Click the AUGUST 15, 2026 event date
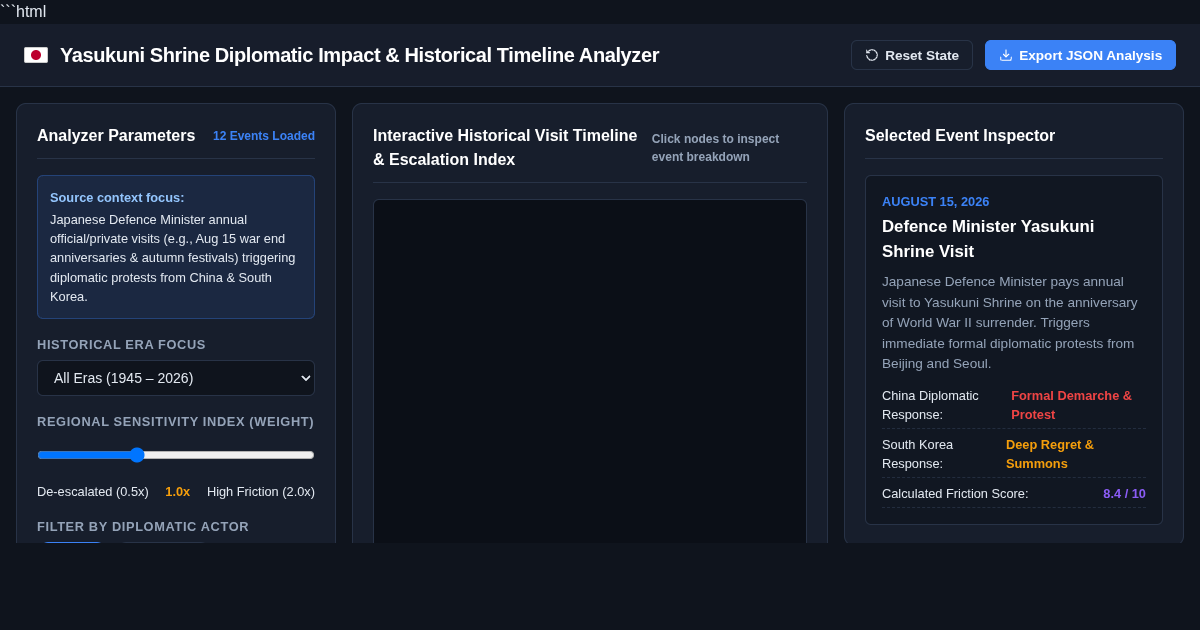1200x630 pixels. [x=936, y=201]
